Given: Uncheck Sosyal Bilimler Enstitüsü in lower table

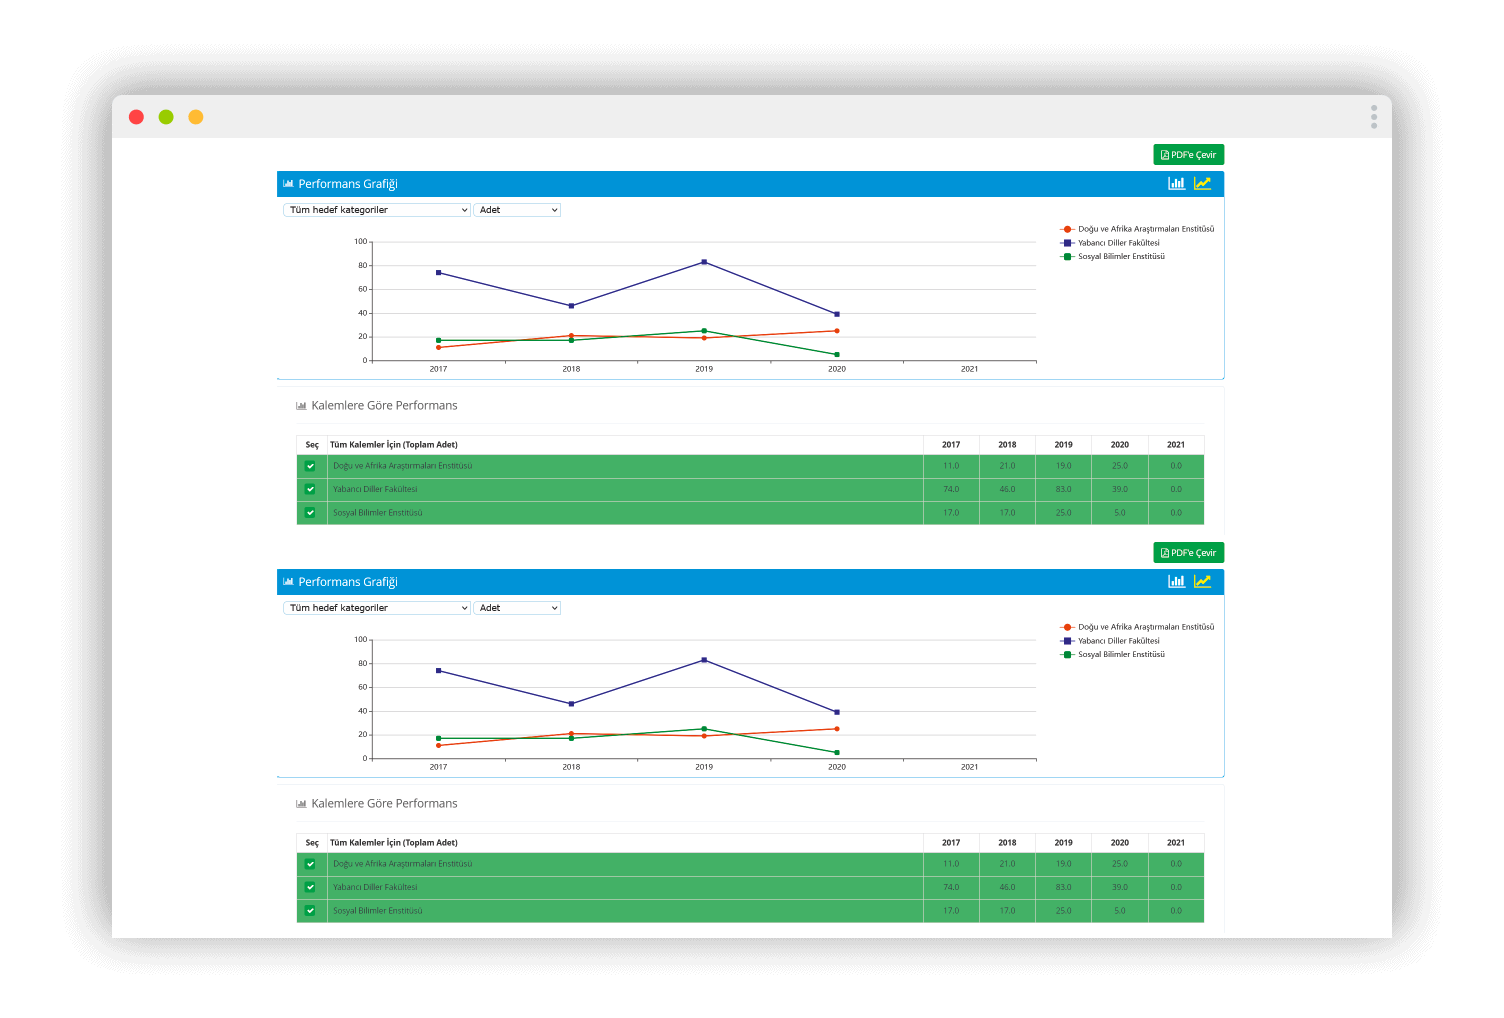Looking at the screenshot, I should pos(310,911).
